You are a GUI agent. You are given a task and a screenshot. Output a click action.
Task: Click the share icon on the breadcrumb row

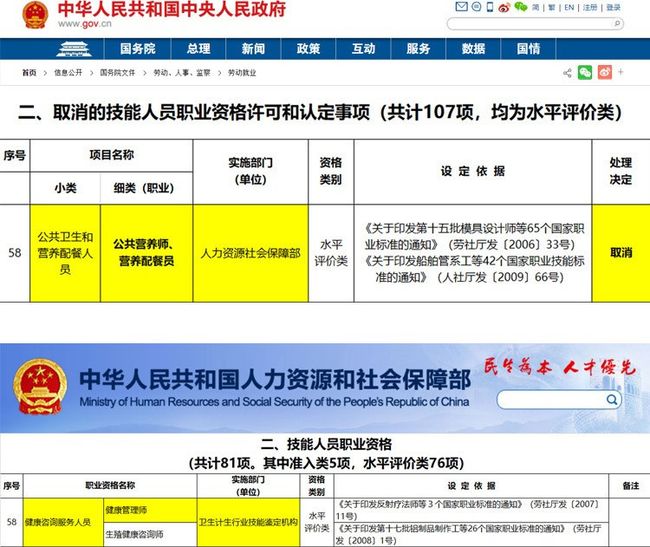pyautogui.click(x=568, y=73)
